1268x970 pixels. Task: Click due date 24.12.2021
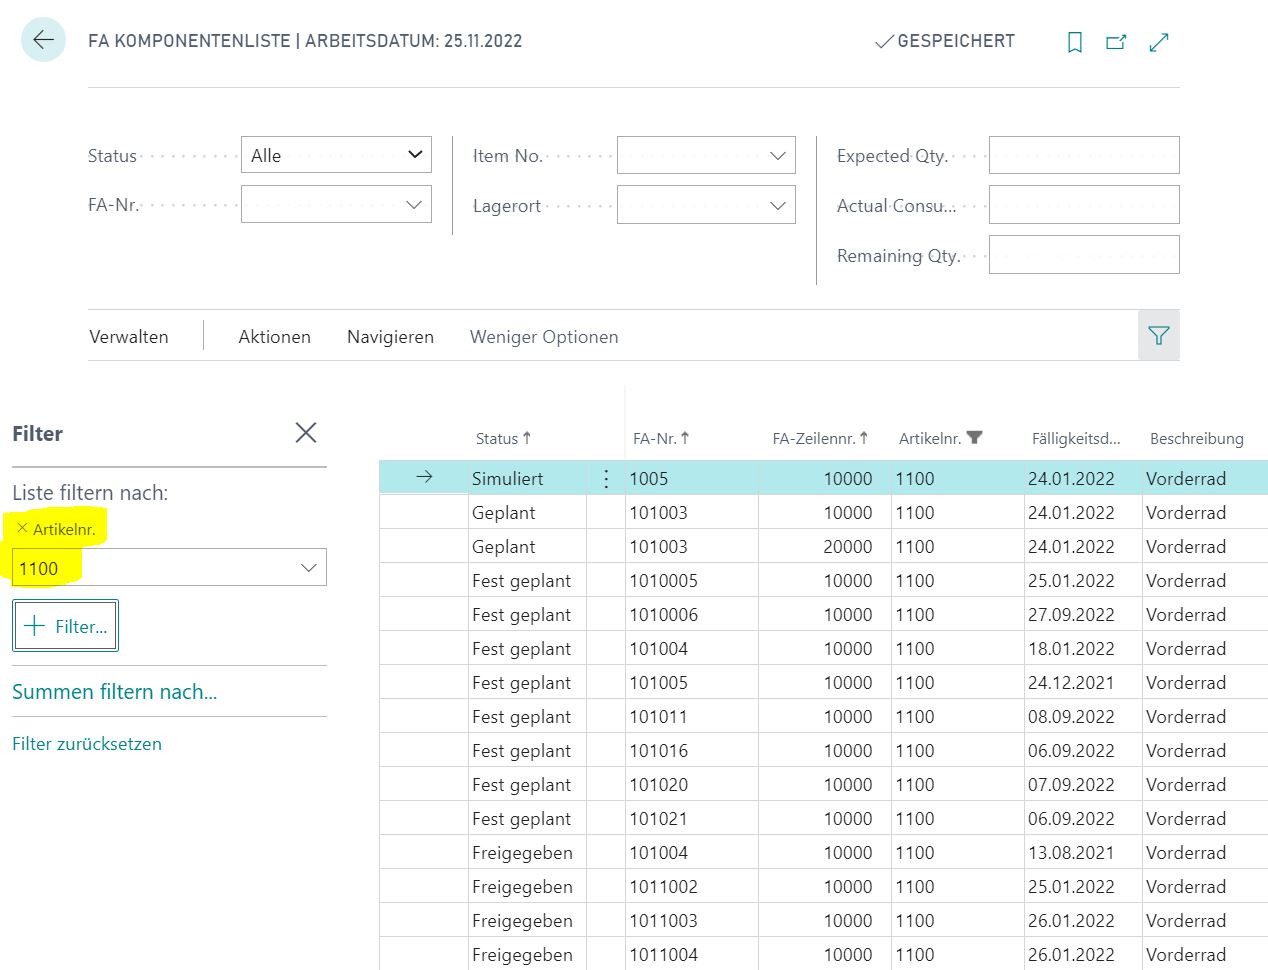pyautogui.click(x=1083, y=682)
